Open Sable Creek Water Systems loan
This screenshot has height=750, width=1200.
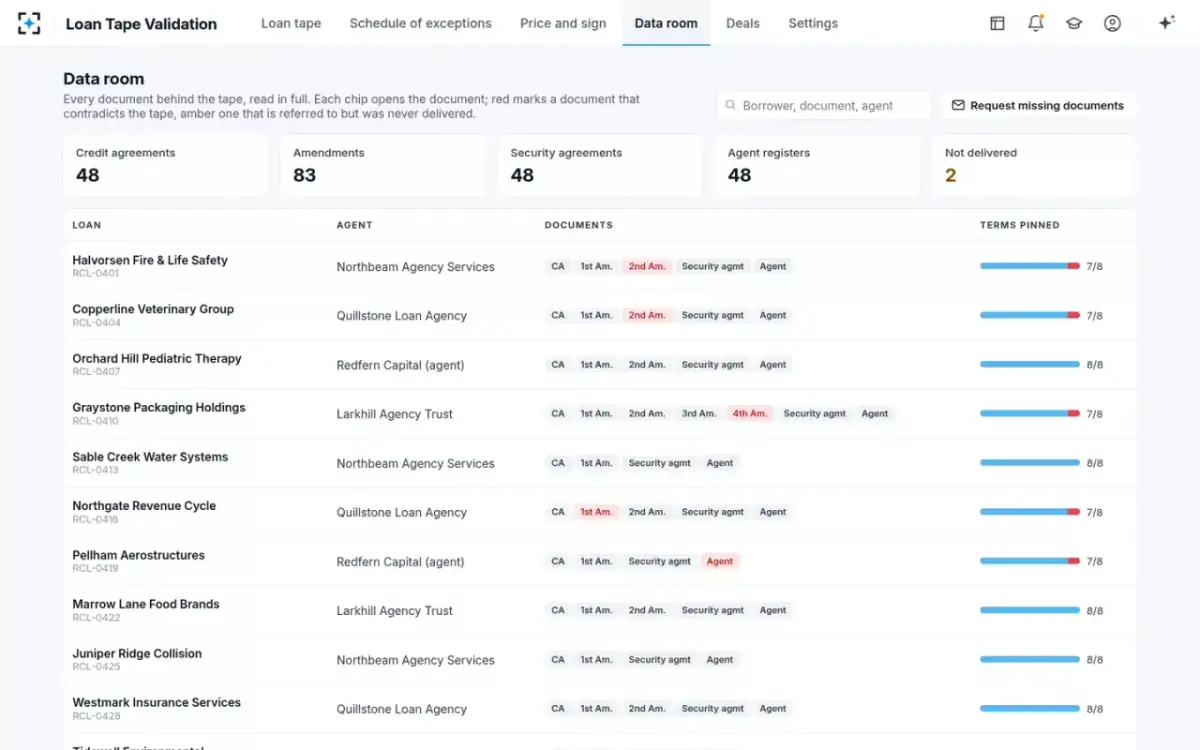pyautogui.click(x=150, y=457)
